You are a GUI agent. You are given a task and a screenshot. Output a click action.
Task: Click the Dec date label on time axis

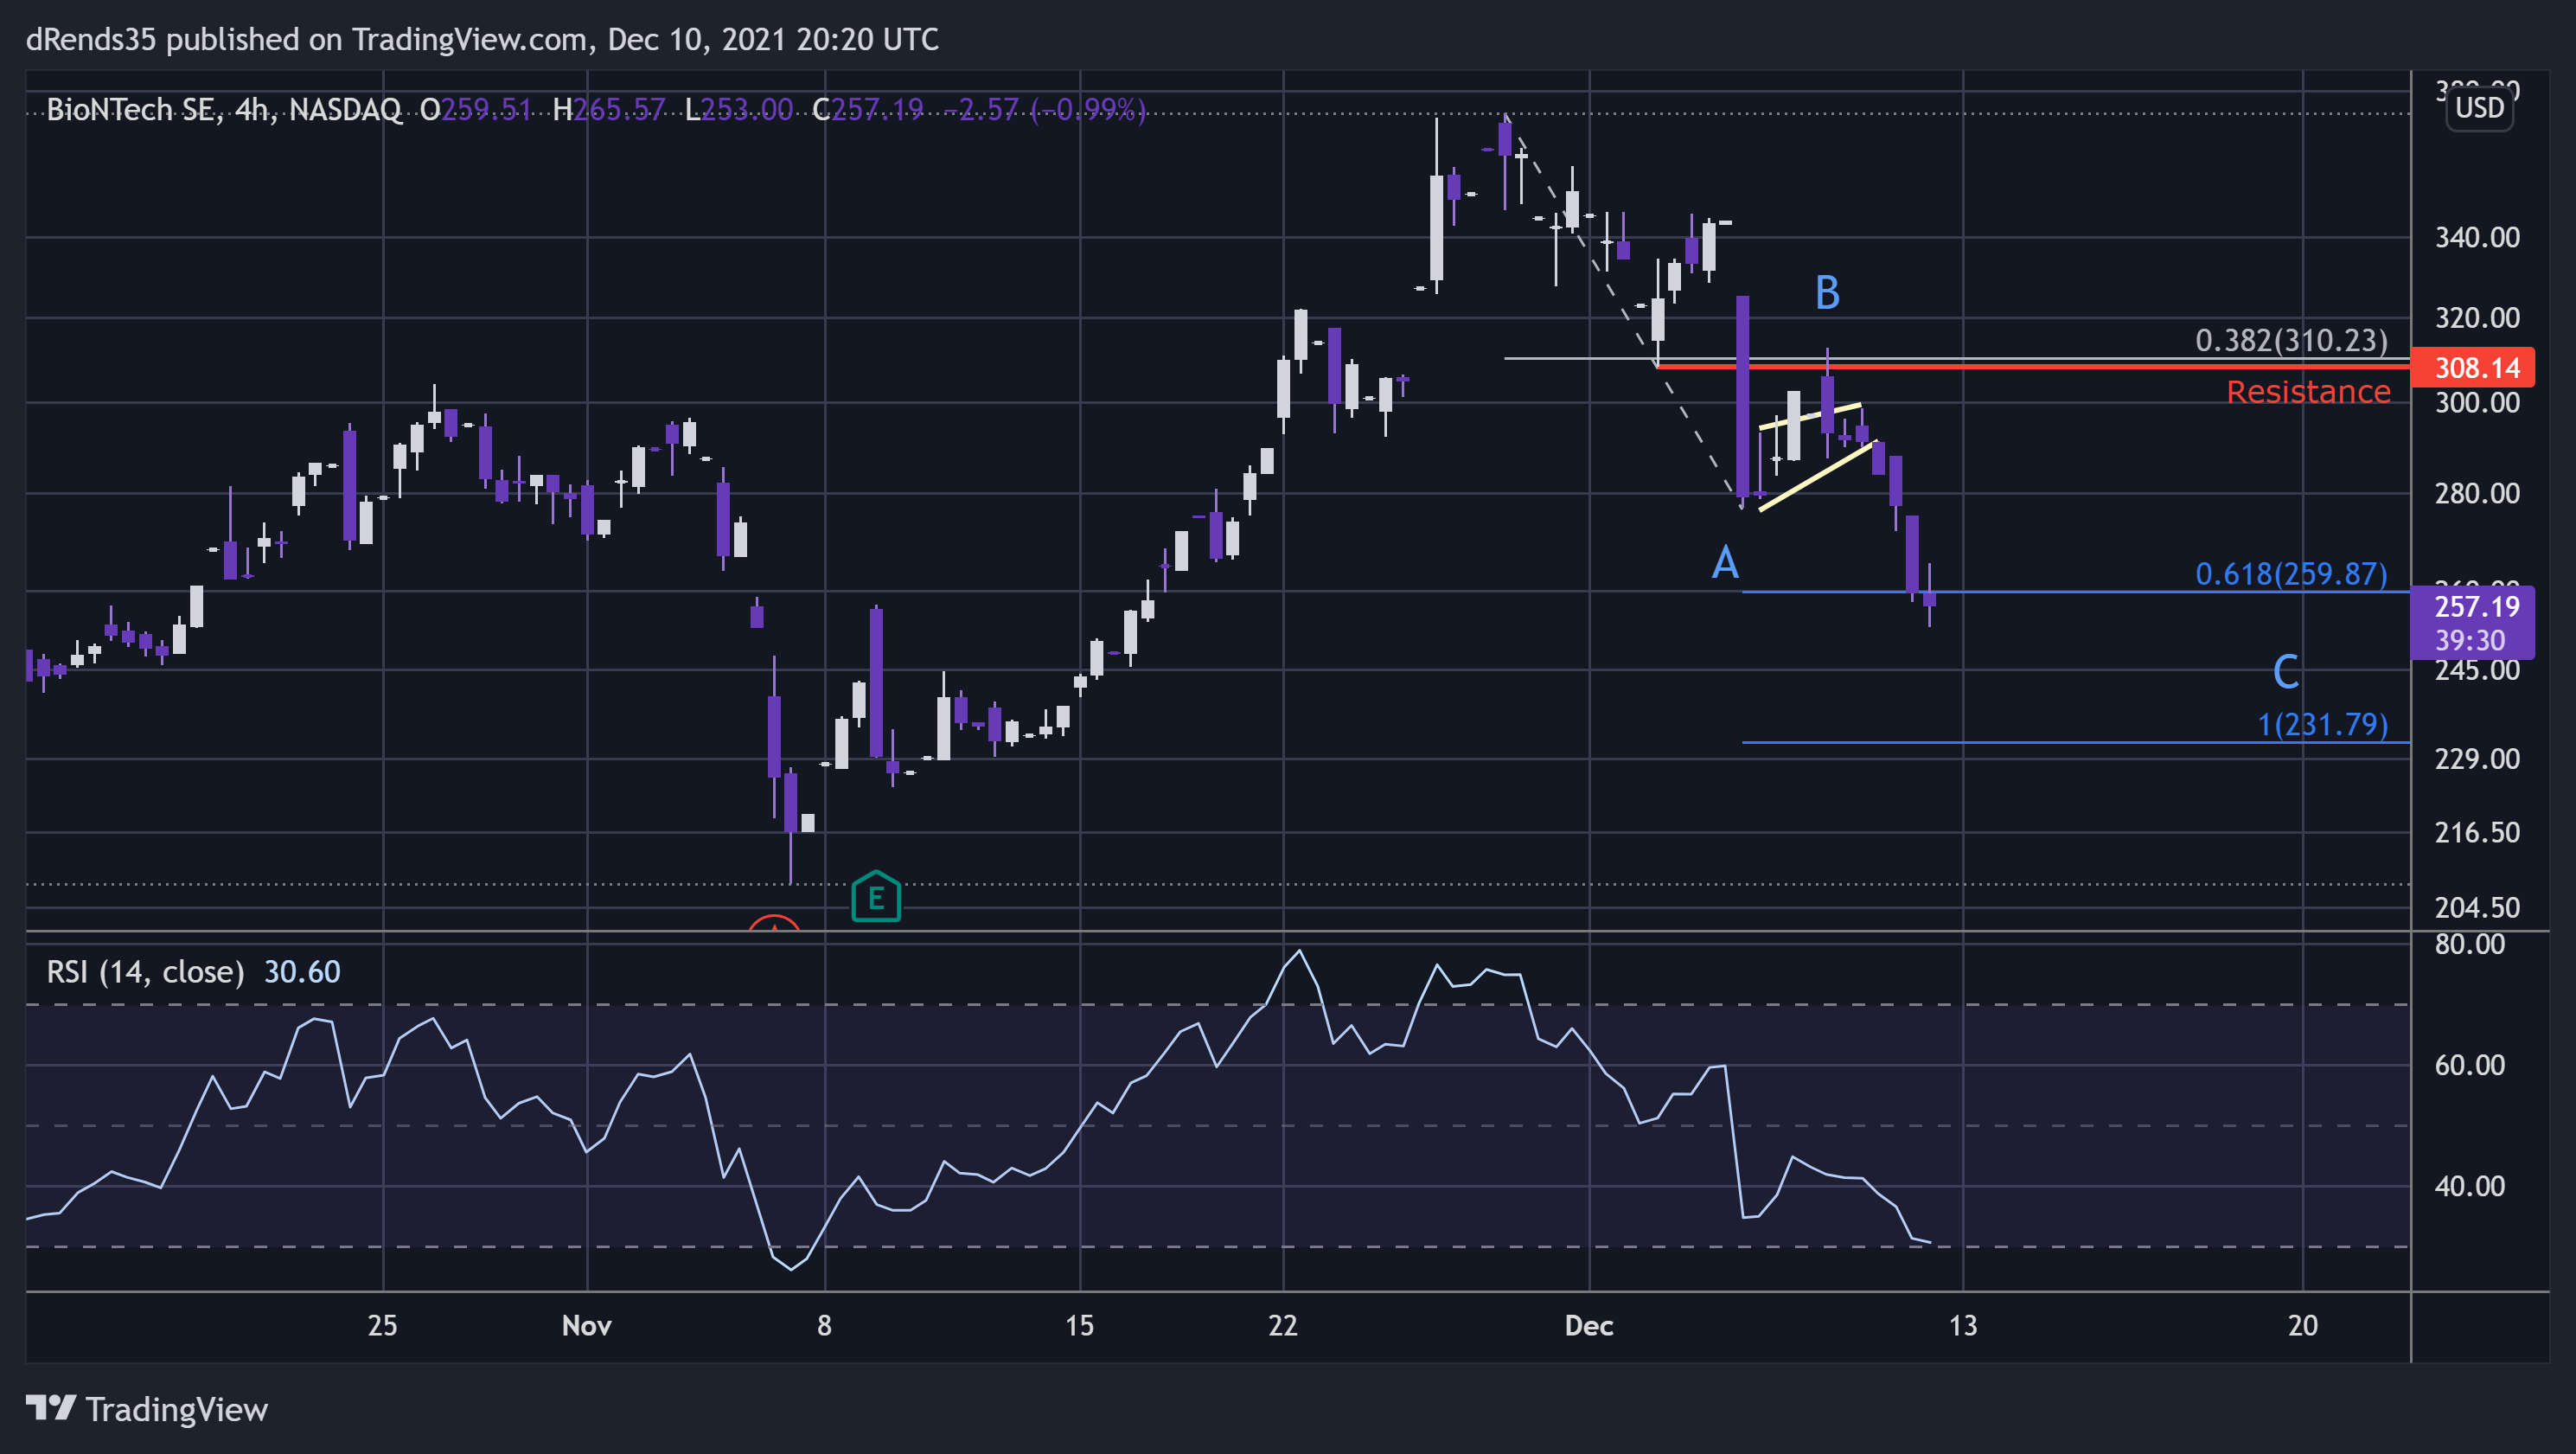point(1588,1325)
